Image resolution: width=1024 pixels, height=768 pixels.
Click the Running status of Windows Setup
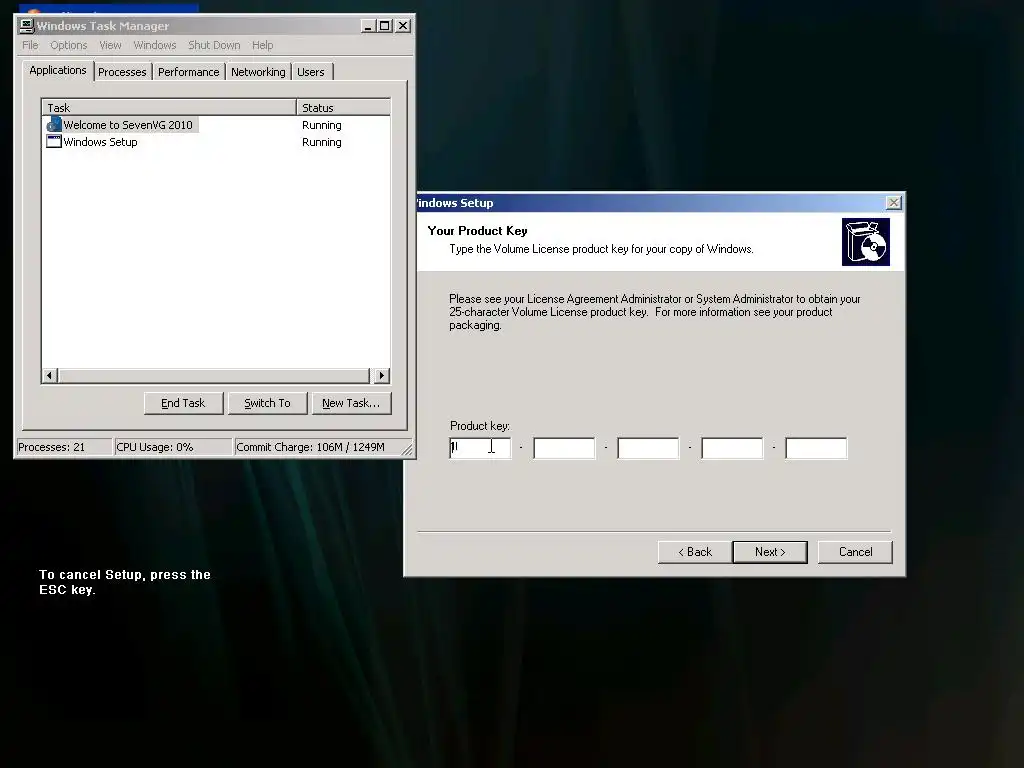click(x=322, y=142)
